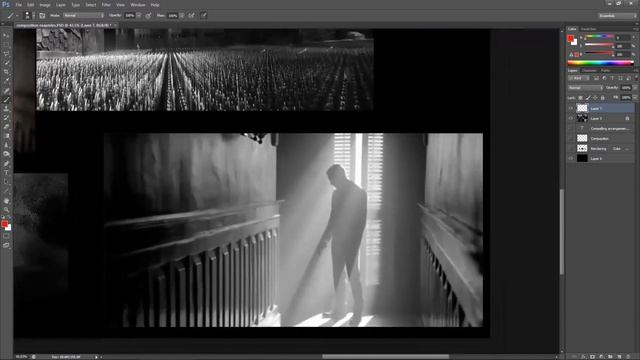Select the Eraser tool
The width and height of the screenshot is (640, 360).
6,127
